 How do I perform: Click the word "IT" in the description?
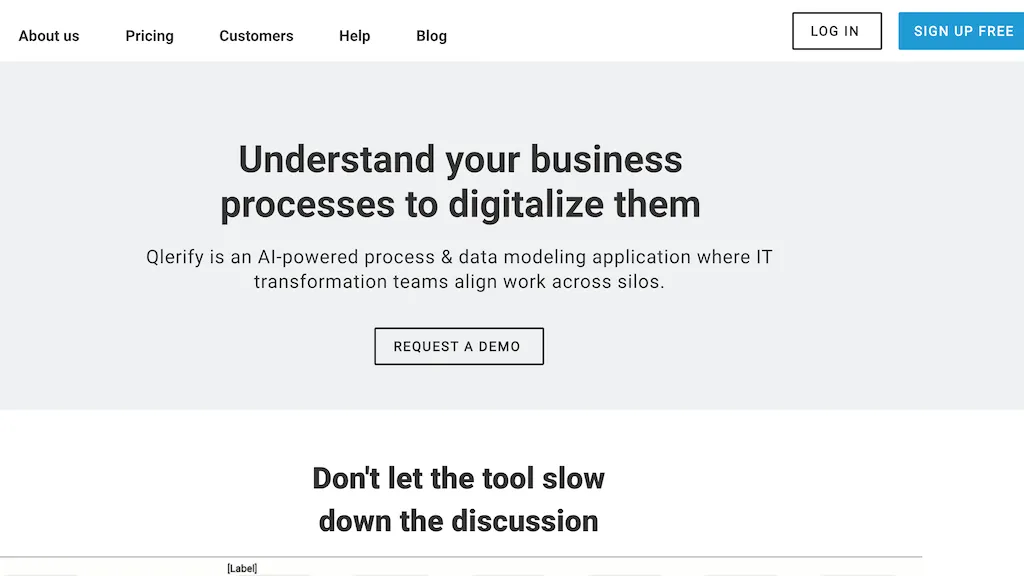[x=762, y=257]
